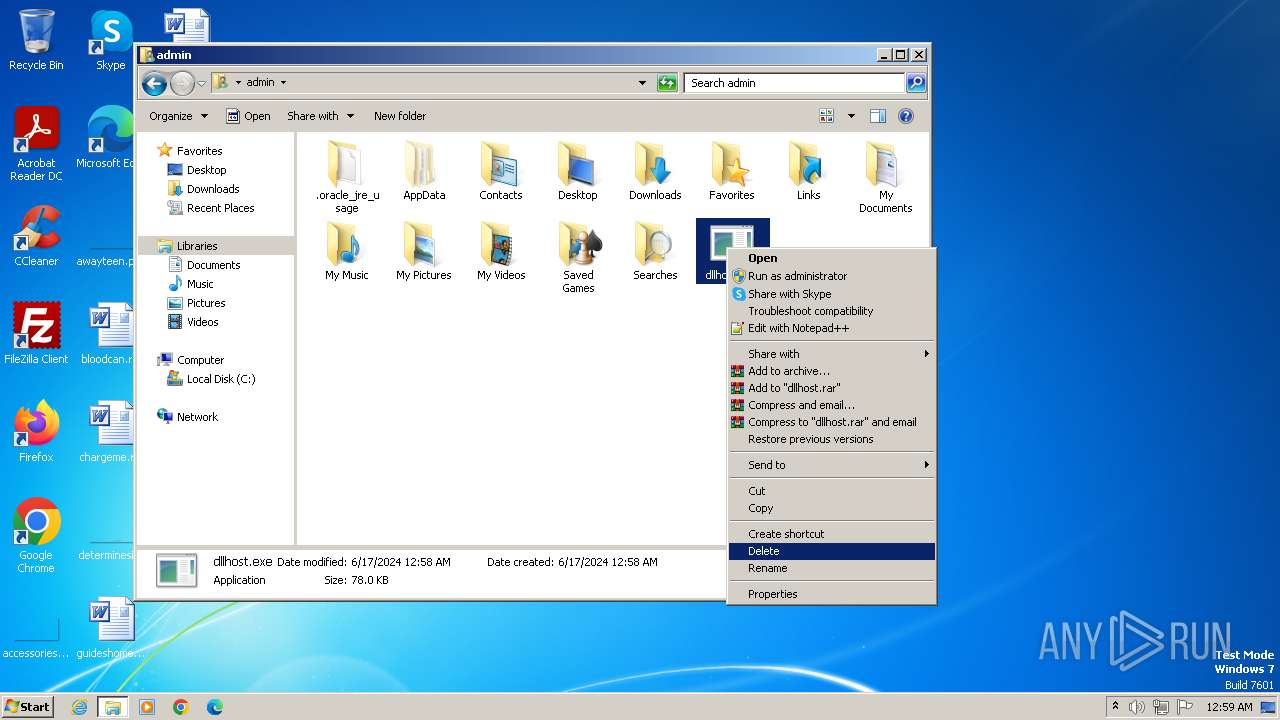Select the My Videos folder
Image resolution: width=1280 pixels, height=720 pixels.
tap(500, 251)
